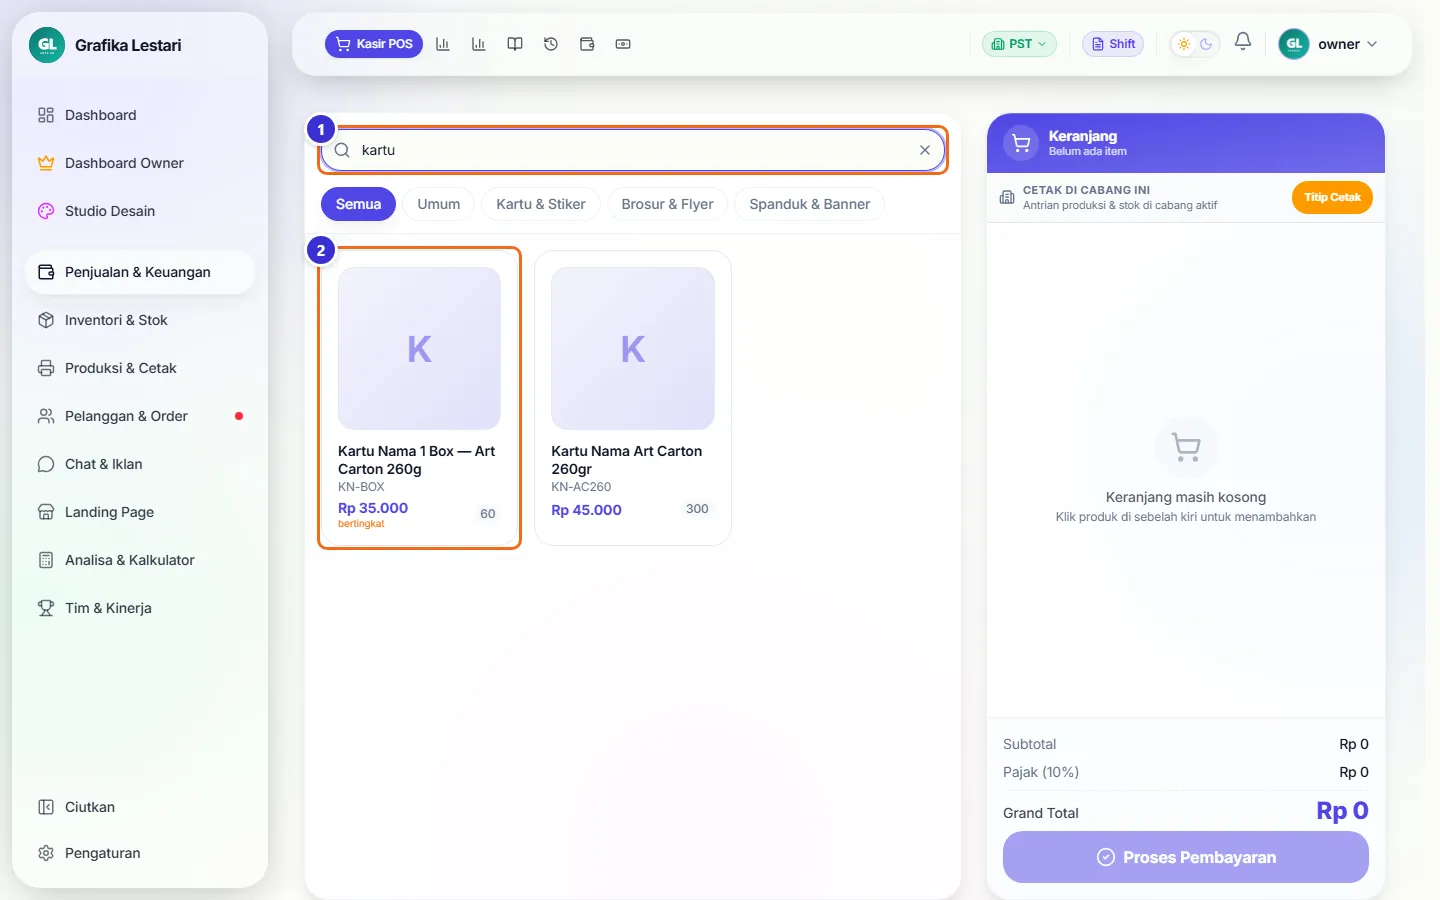Expand the PST branch dropdown

(1019, 44)
